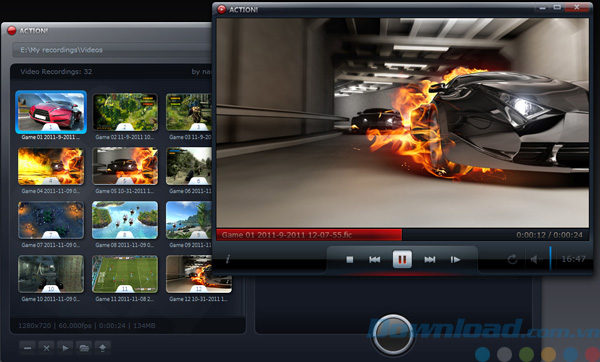Jump to the previous recording
This screenshot has width=600, height=362.
coord(375,259)
